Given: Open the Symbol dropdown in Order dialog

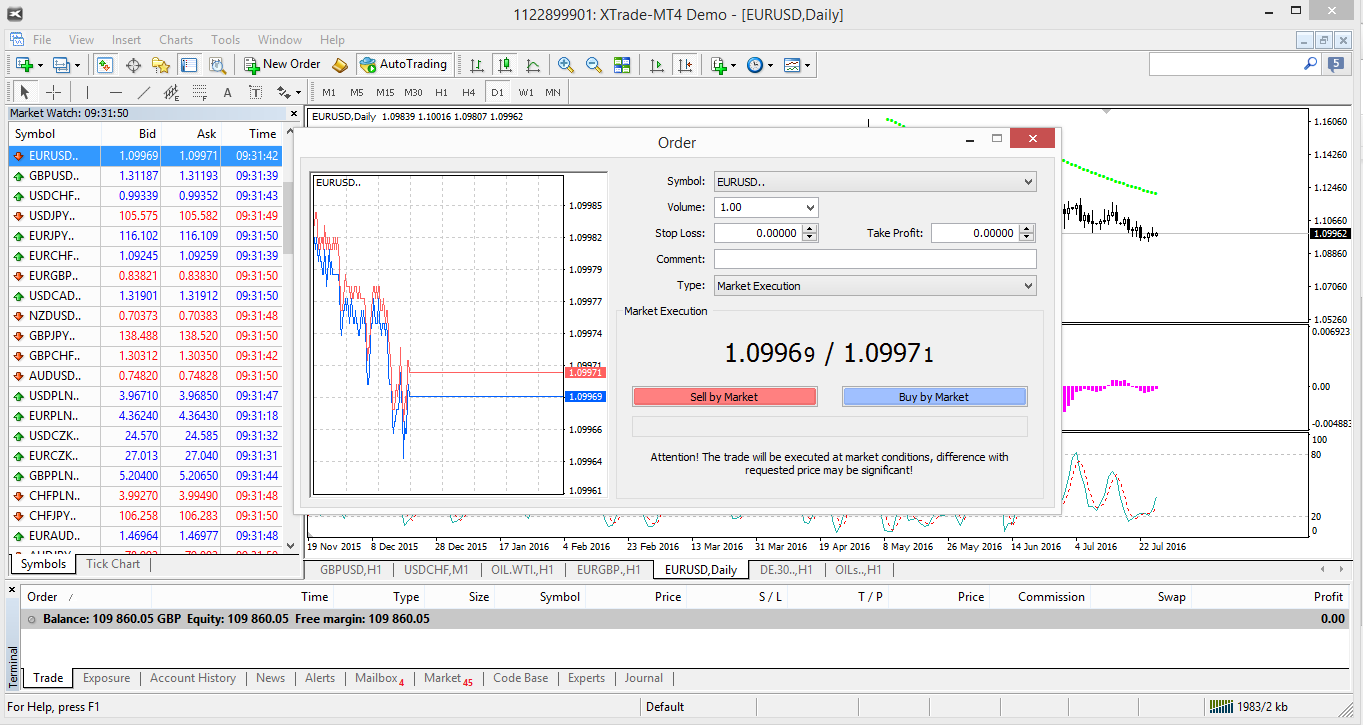Looking at the screenshot, I should 1028,182.
